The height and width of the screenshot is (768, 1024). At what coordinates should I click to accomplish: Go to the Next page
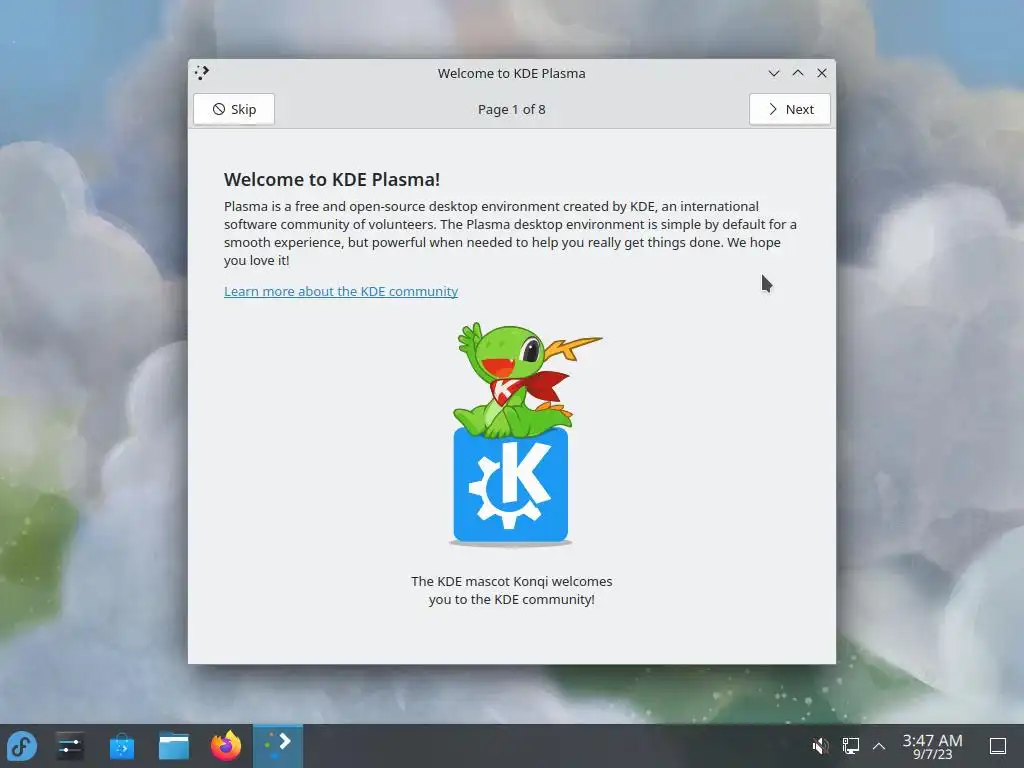click(790, 109)
